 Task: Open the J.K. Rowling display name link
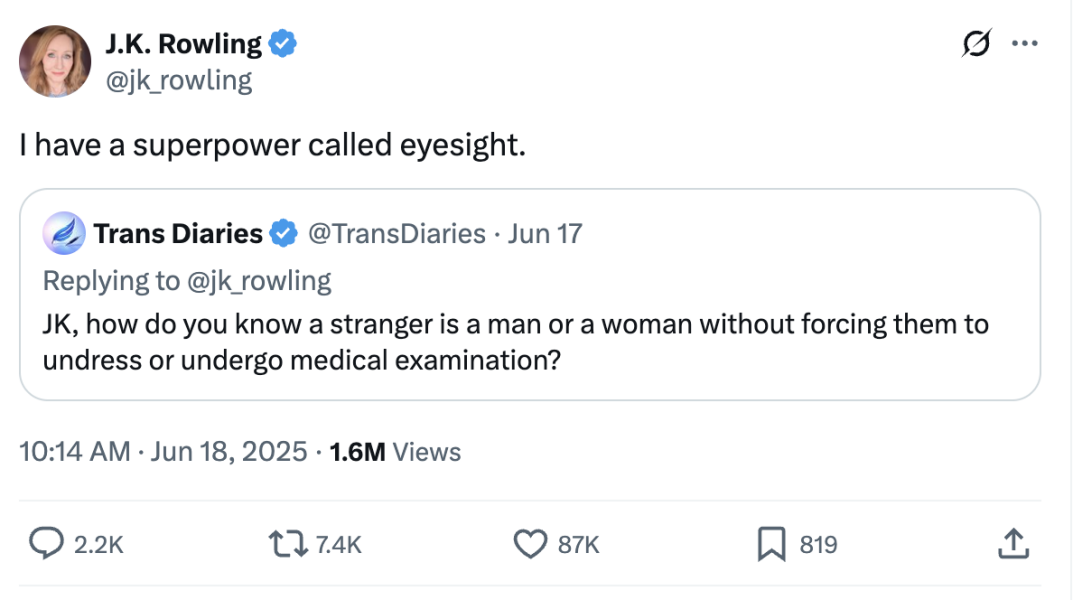coord(183,44)
